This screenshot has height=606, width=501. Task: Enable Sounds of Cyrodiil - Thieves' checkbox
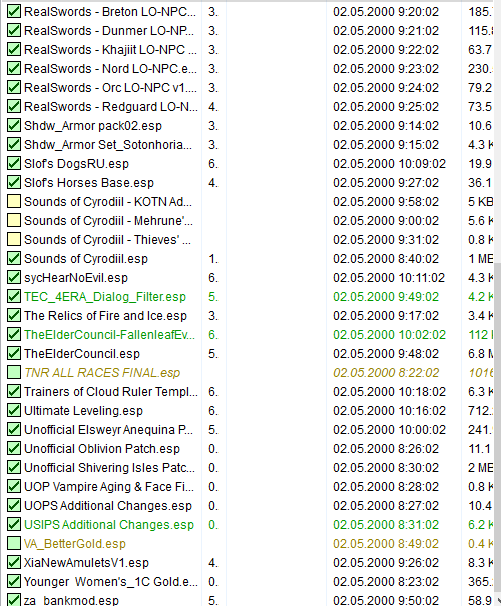coord(14,239)
